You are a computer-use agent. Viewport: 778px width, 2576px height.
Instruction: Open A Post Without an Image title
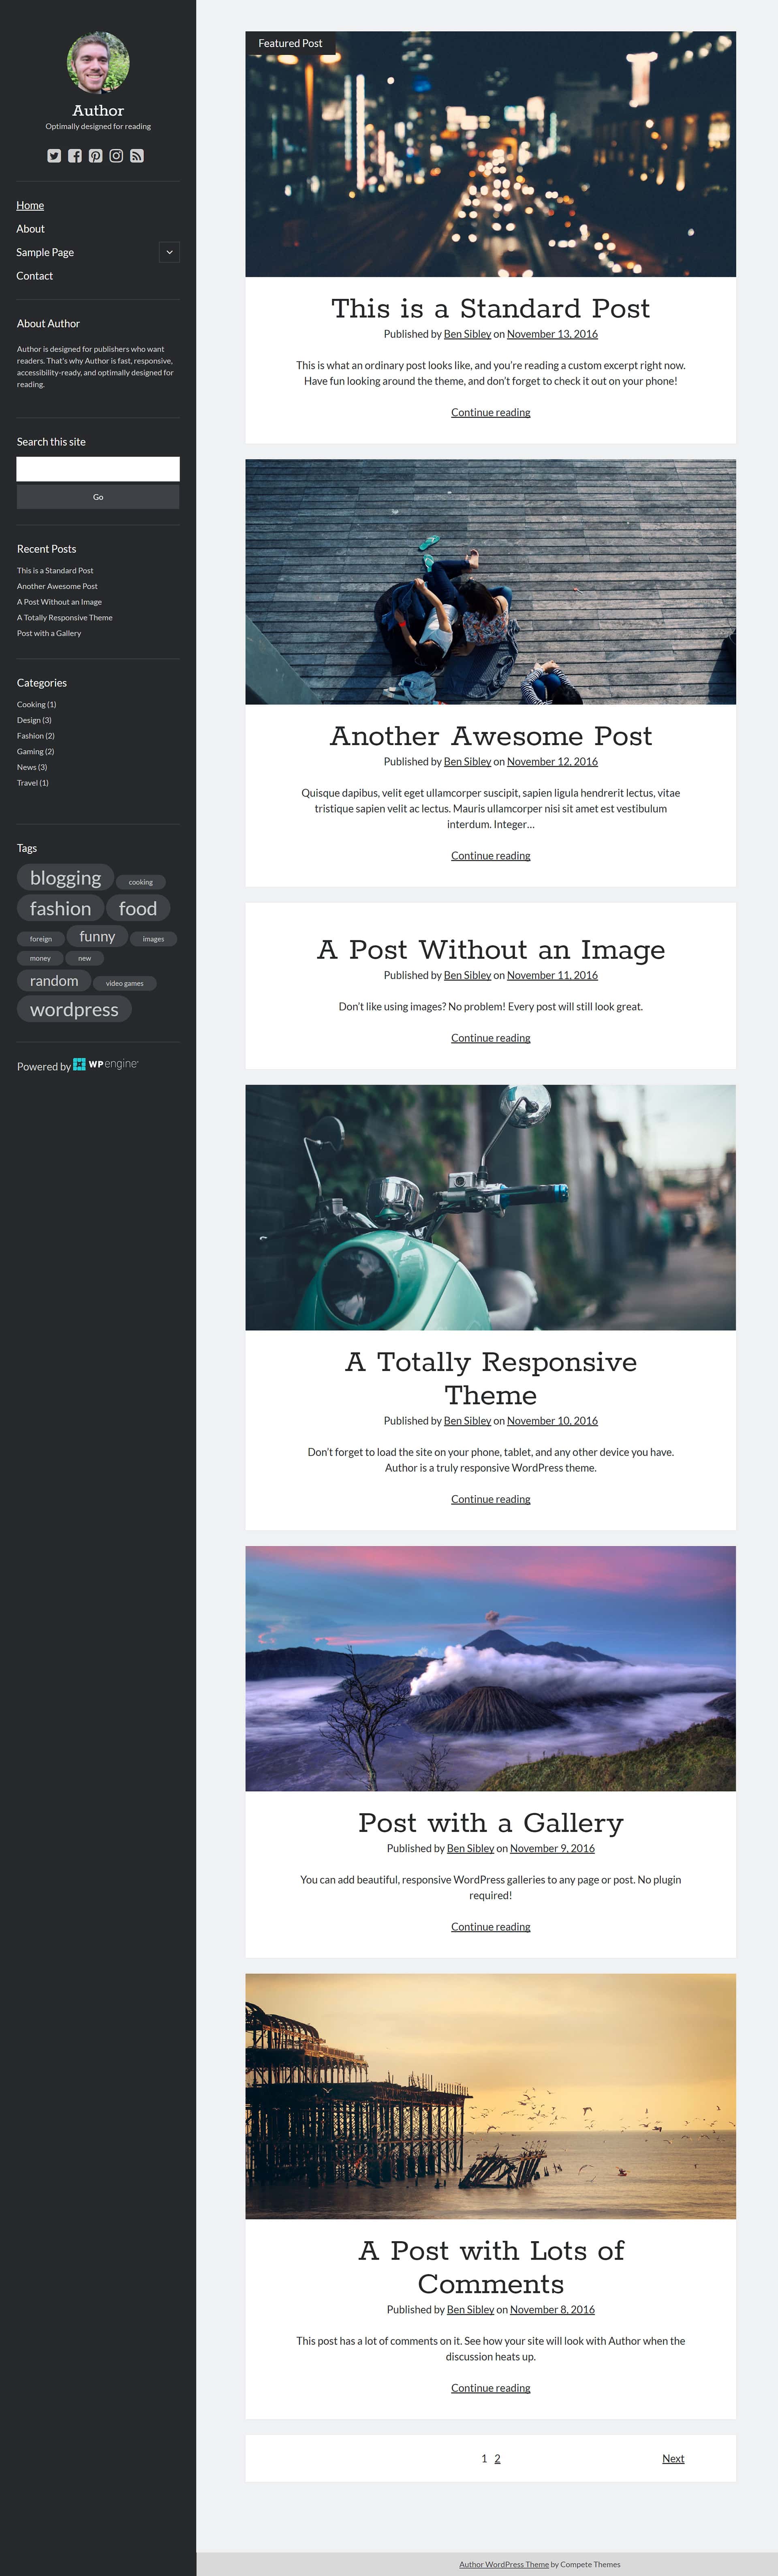tap(490, 950)
